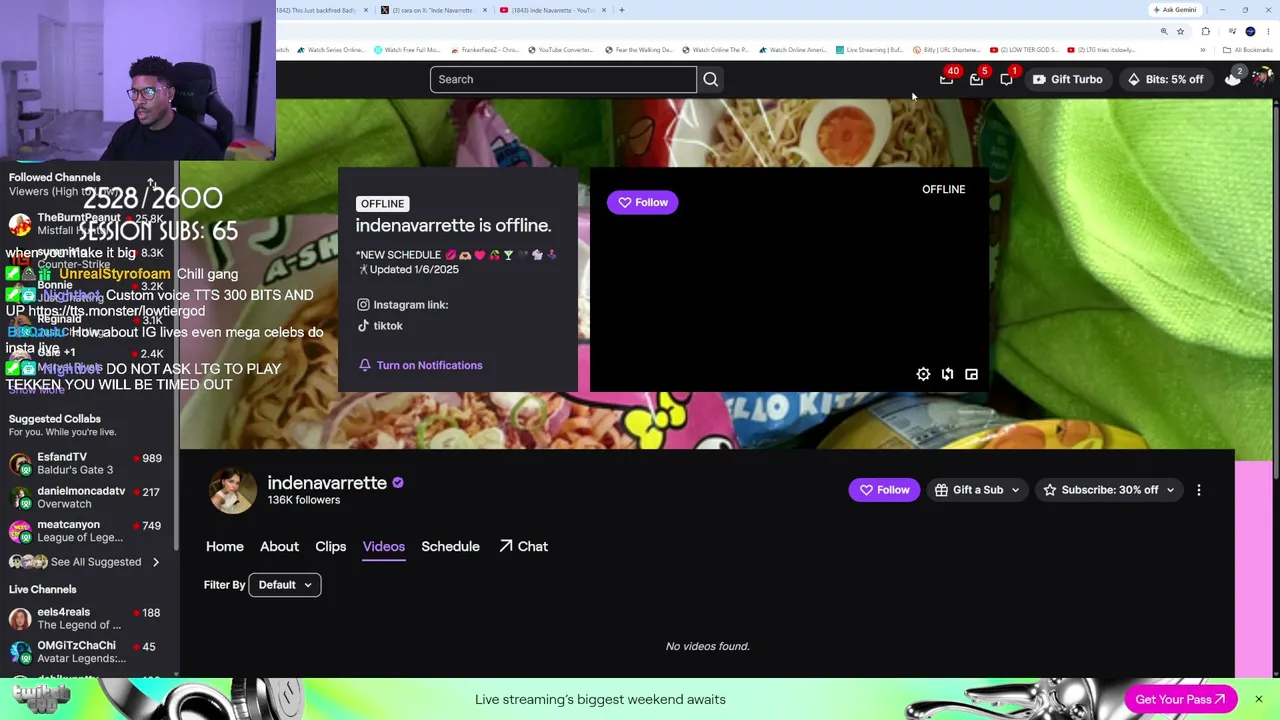Image resolution: width=1280 pixels, height=720 pixels.
Task: Bookmark this page with the star icon
Action: coord(1180,32)
